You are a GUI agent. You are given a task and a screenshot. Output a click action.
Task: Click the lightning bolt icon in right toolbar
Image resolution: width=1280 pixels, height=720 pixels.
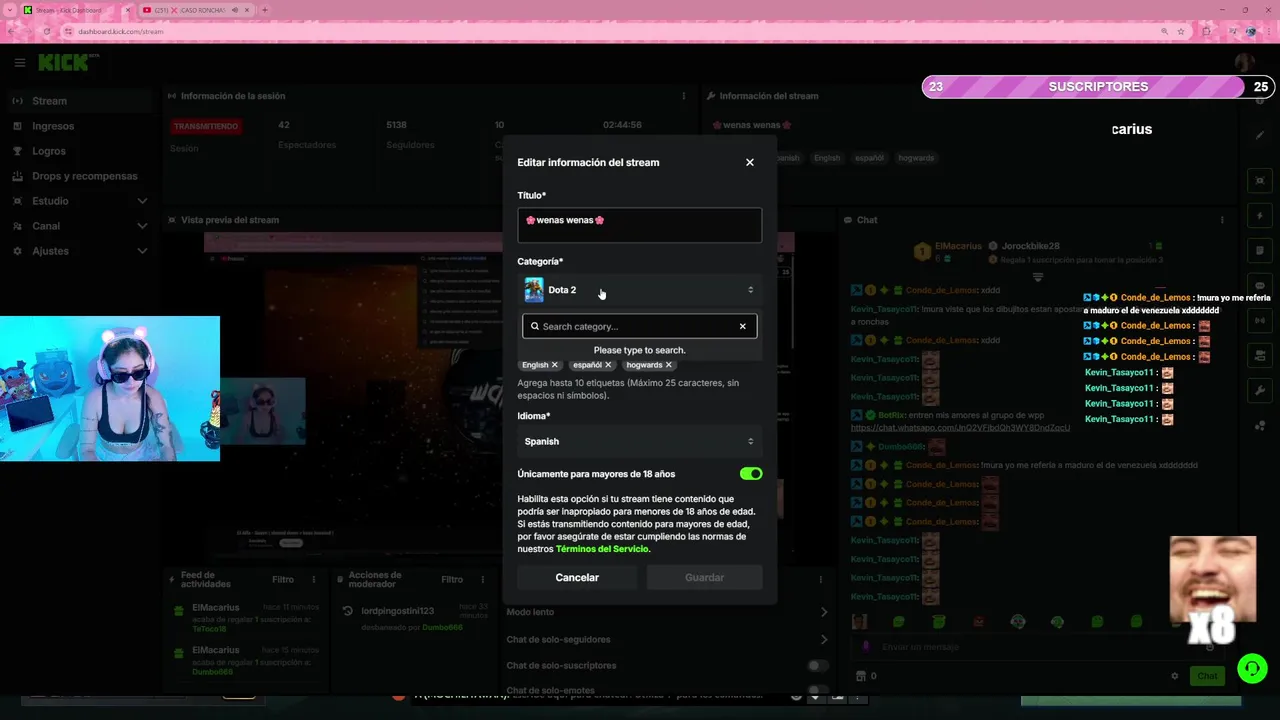(1260, 215)
